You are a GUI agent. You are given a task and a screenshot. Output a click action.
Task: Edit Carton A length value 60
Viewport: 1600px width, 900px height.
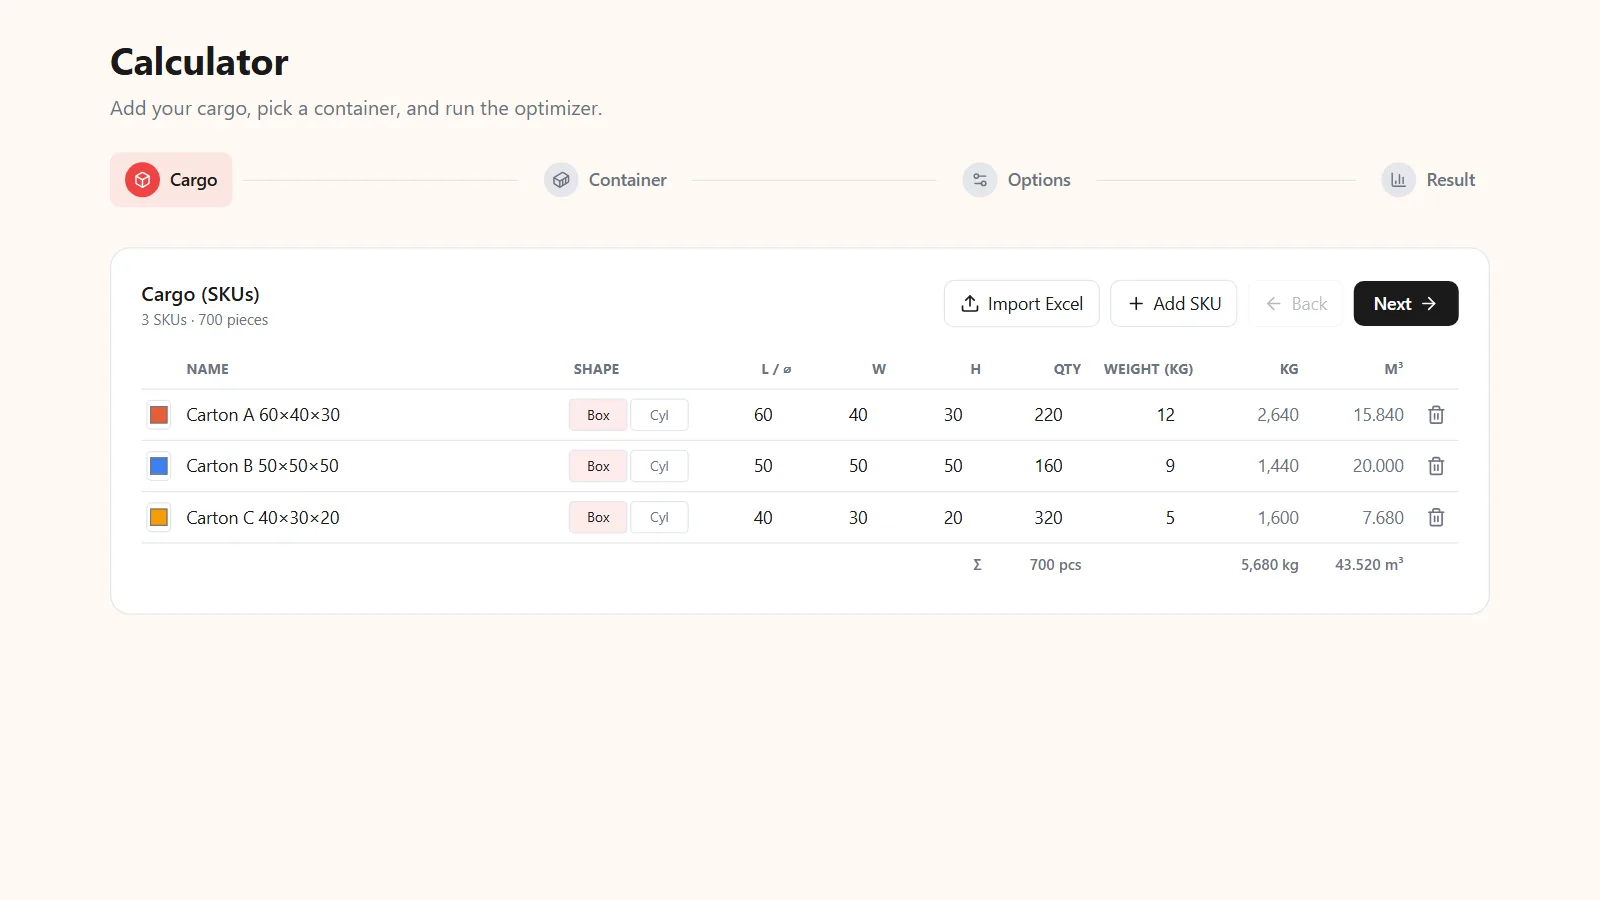click(763, 415)
